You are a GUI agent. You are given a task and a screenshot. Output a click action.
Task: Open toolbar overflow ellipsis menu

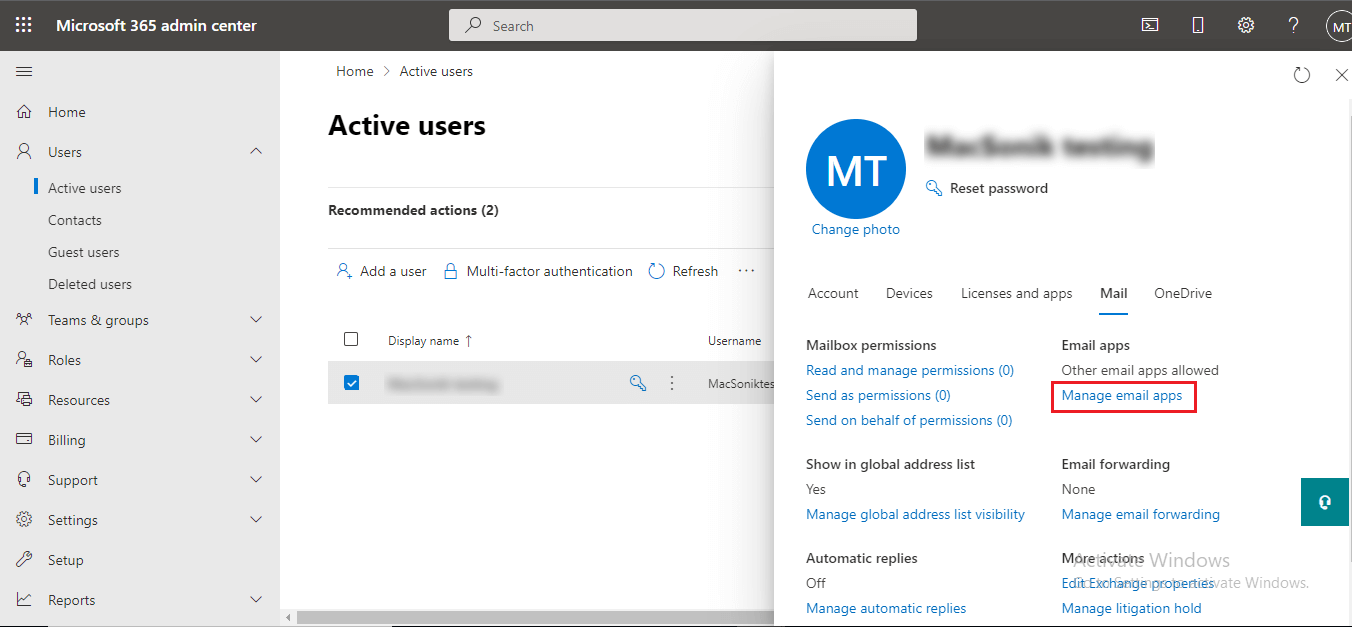tap(746, 271)
